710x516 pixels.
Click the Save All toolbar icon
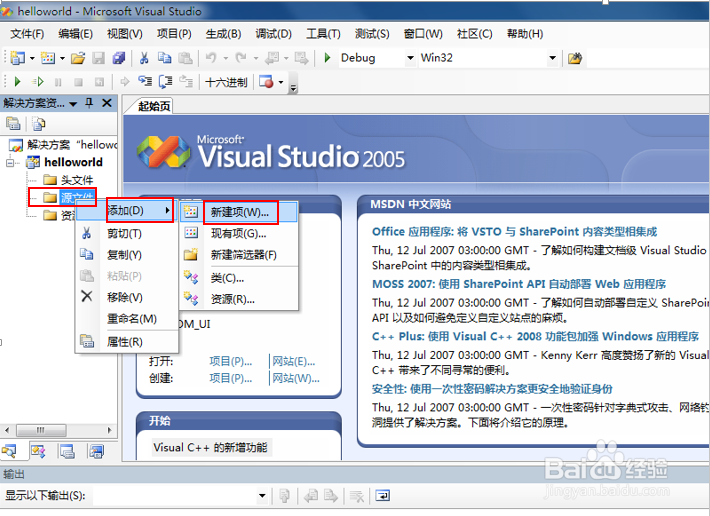click(x=119, y=58)
